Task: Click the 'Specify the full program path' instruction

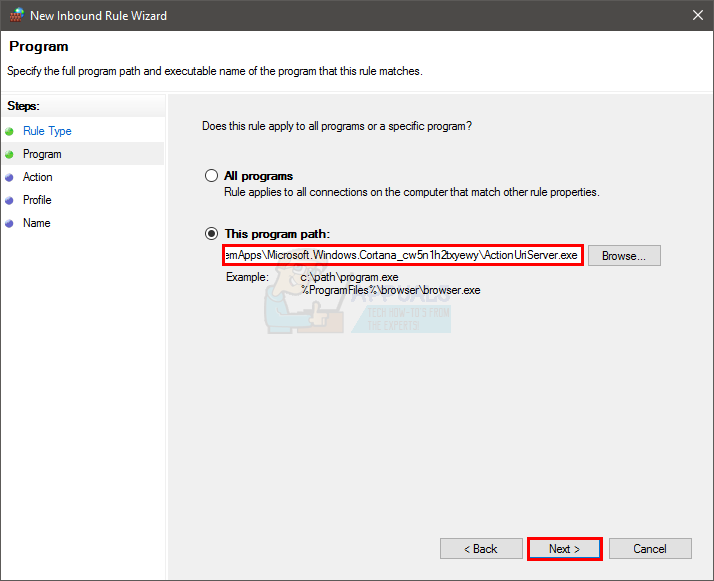Action: [214, 71]
